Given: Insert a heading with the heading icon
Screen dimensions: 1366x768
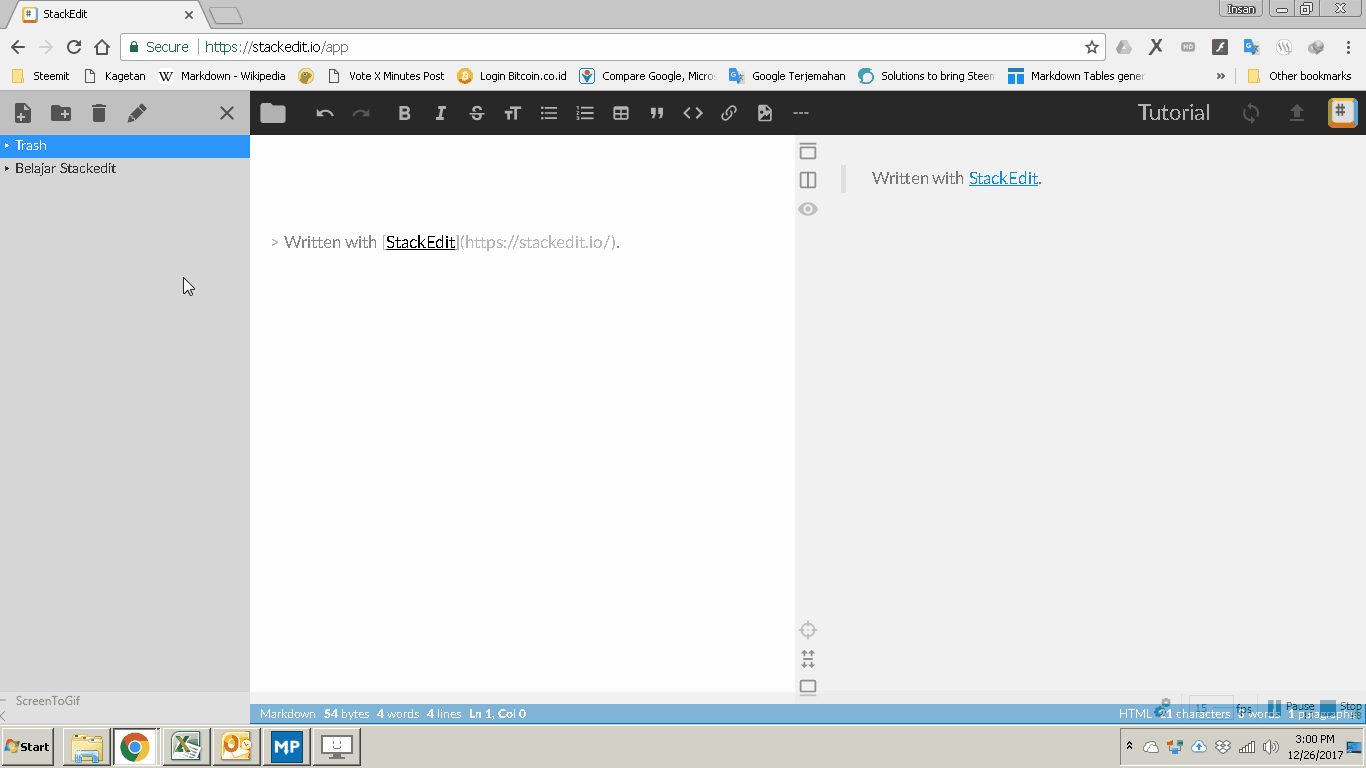Looking at the screenshot, I should [513, 113].
